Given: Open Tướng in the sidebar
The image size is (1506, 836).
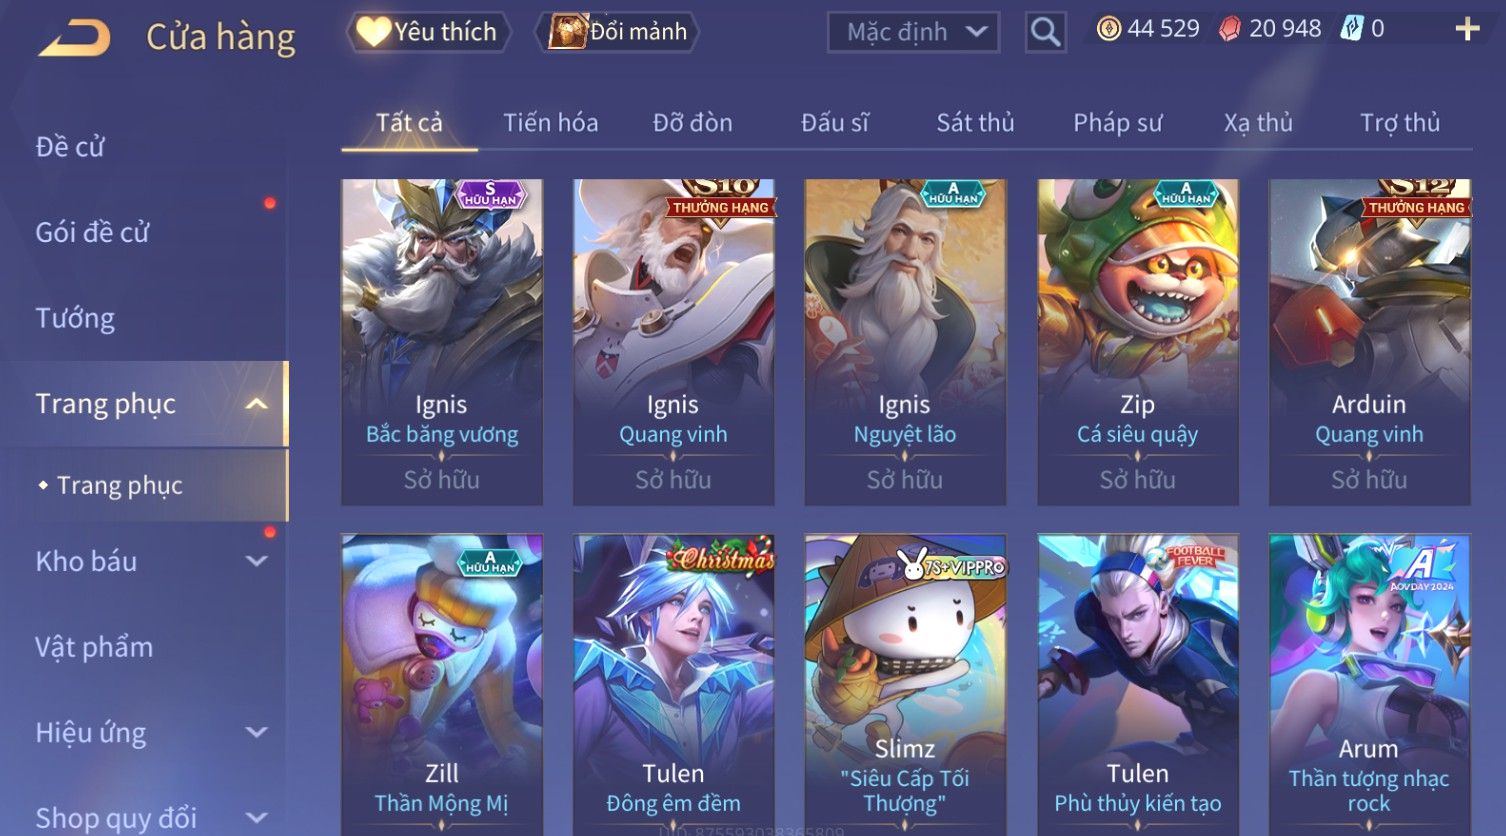Looking at the screenshot, I should click(x=75, y=318).
